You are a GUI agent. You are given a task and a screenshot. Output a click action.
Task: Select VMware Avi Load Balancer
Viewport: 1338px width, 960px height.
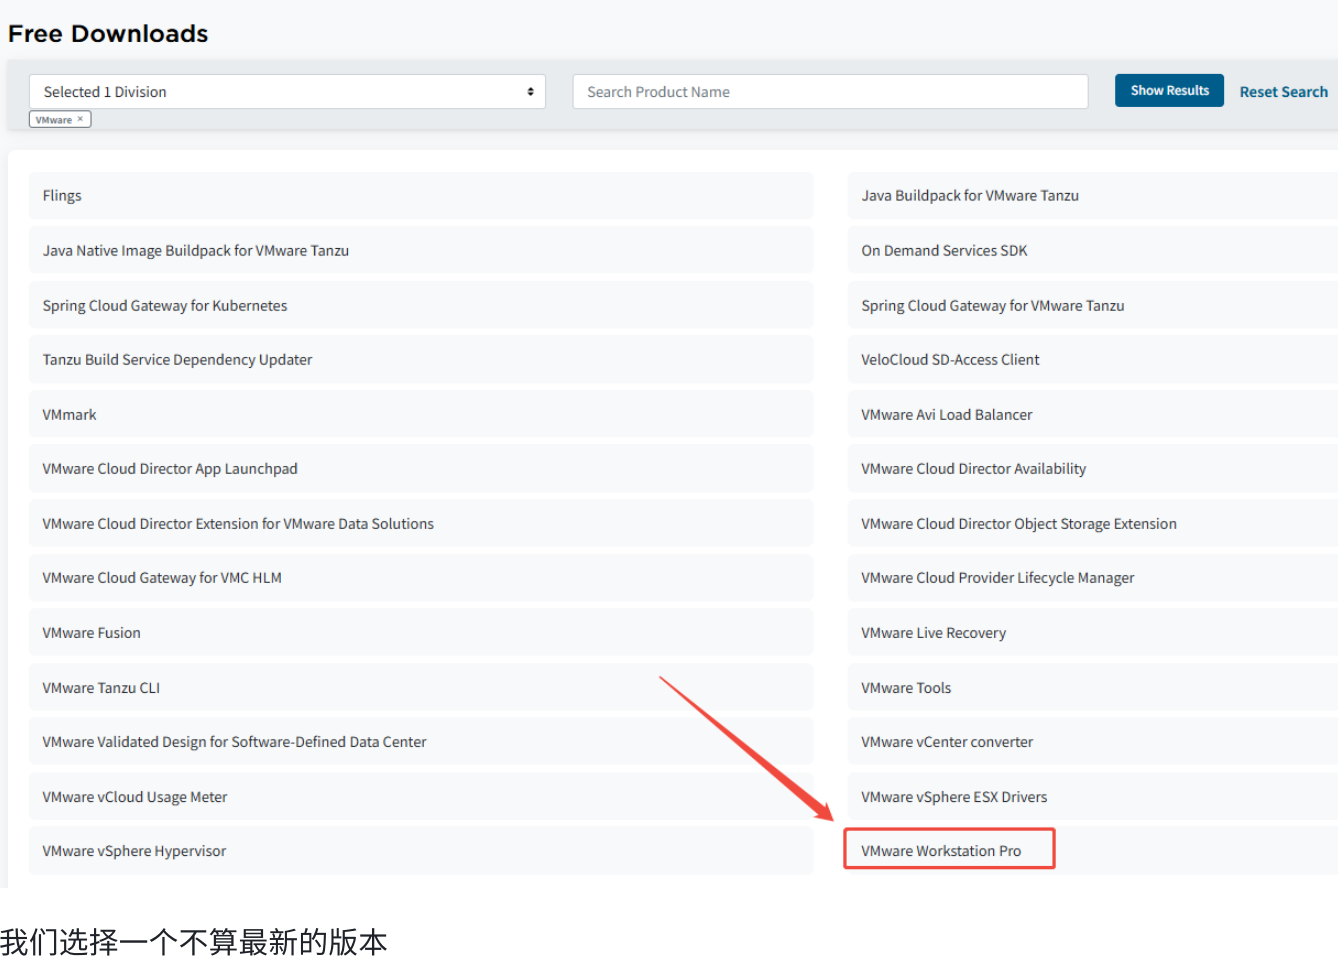[1093, 415]
